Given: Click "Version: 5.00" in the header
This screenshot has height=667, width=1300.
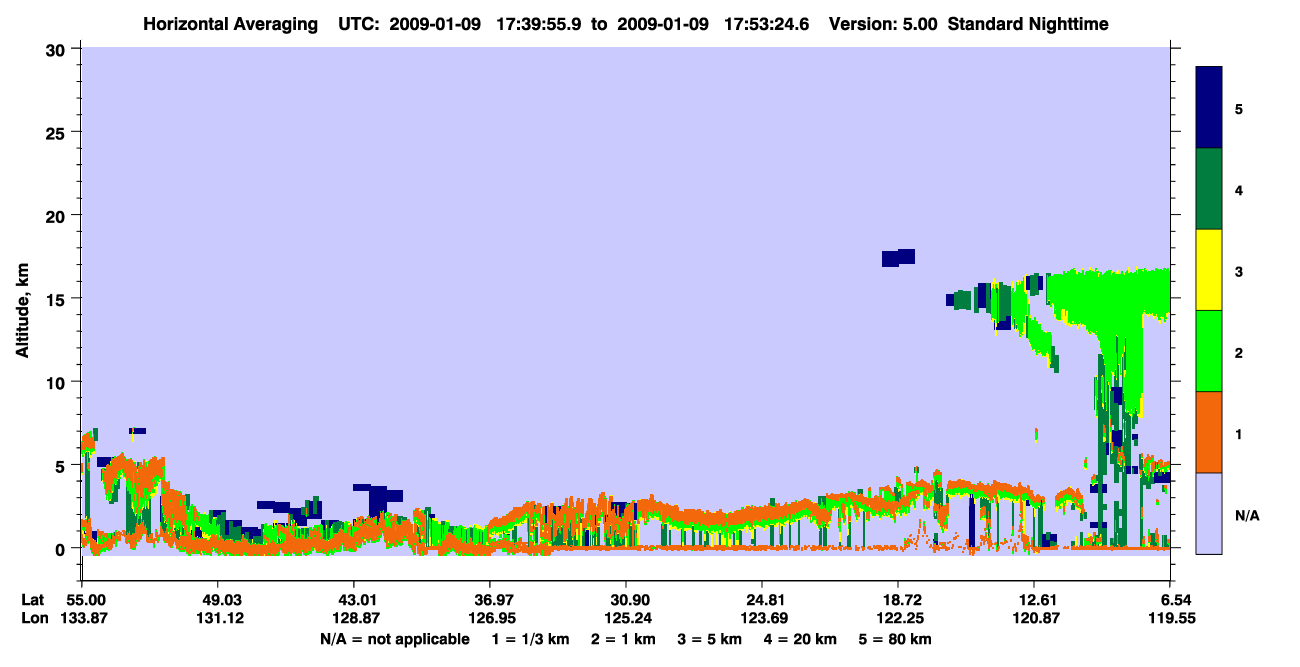Looking at the screenshot, I should 883,23.
